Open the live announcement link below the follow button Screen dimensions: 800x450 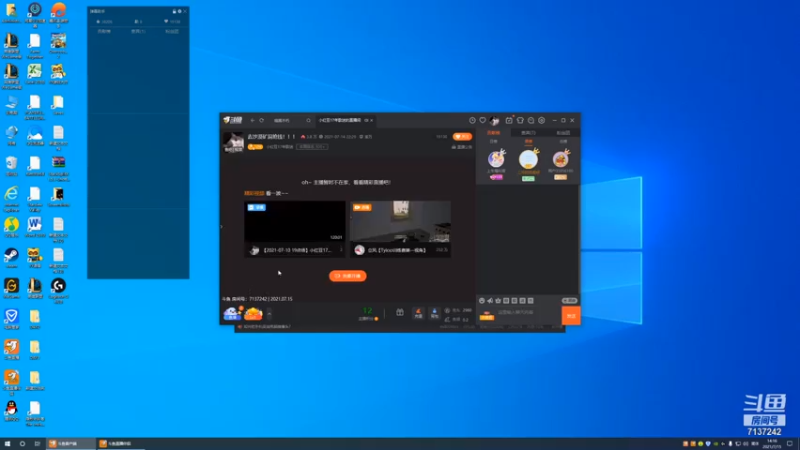click(462, 147)
